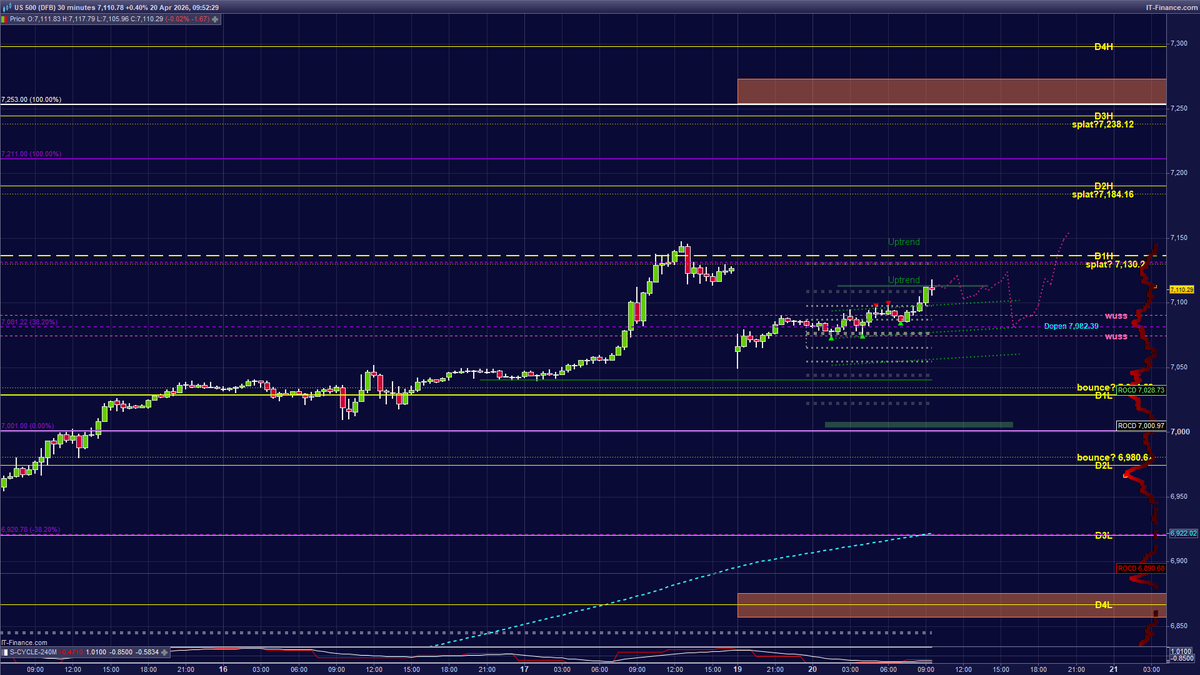Image resolution: width=1200 pixels, height=675 pixels.
Task: Toggle the white square swatch in S-CYCLE-240M legend
Action: click(4, 650)
